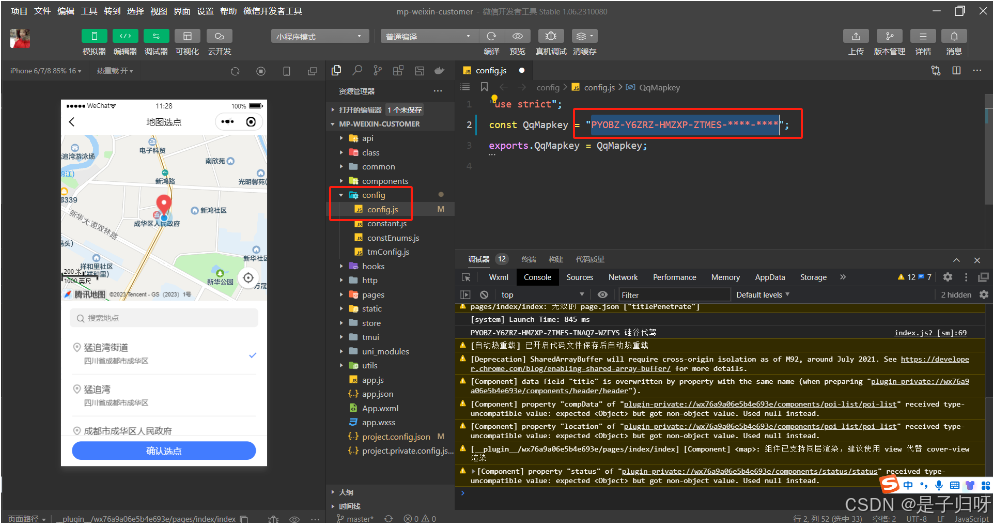Image resolution: width=996 pixels, height=523 pixels.
Task: Open the 小程序模式 mode dropdown
Action: (320, 36)
